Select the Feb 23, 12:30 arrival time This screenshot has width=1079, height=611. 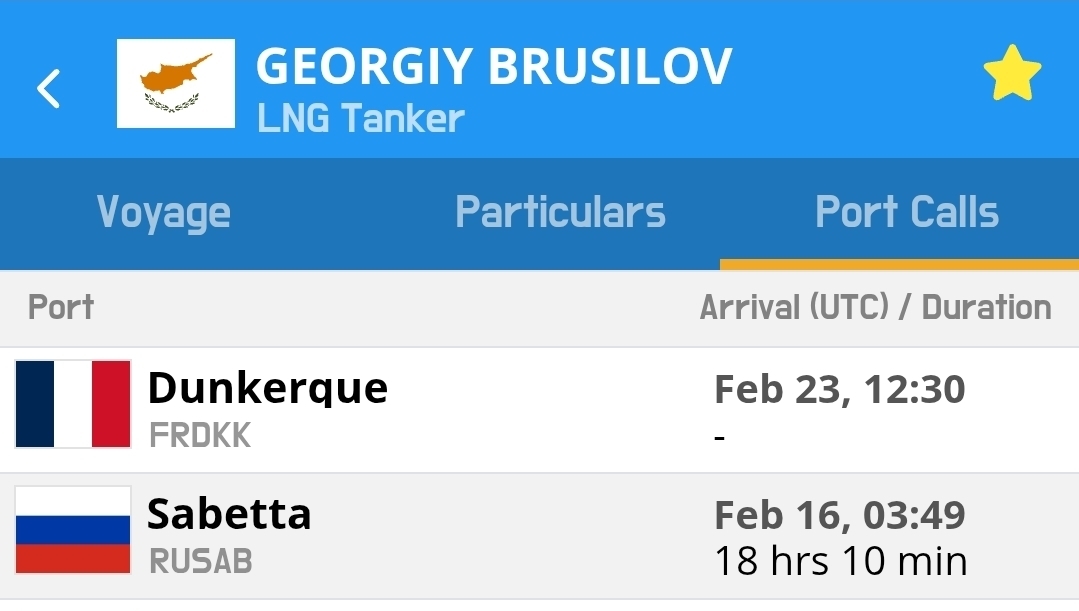tap(839, 389)
